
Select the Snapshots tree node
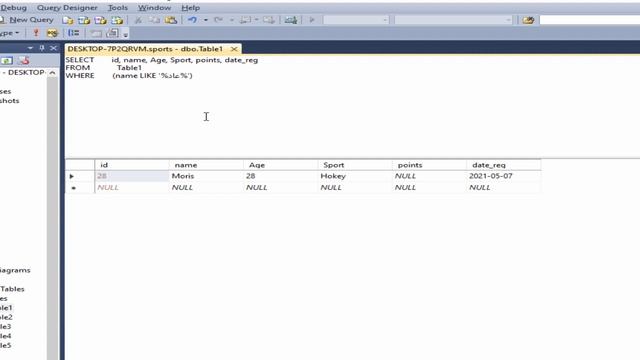[x=9, y=101]
